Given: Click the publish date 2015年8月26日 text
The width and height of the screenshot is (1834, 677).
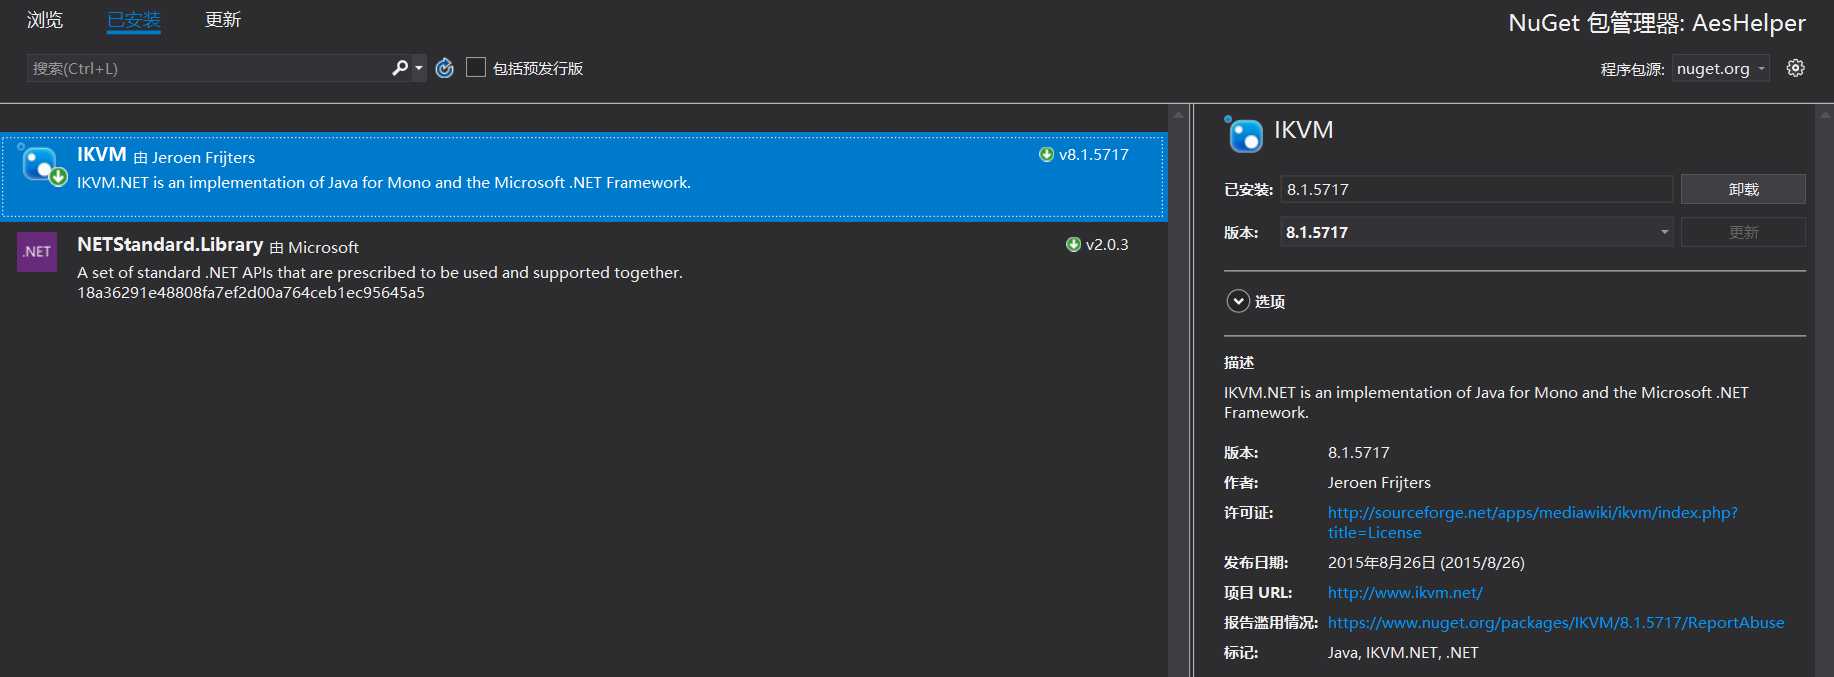Looking at the screenshot, I should click(x=1426, y=562).
